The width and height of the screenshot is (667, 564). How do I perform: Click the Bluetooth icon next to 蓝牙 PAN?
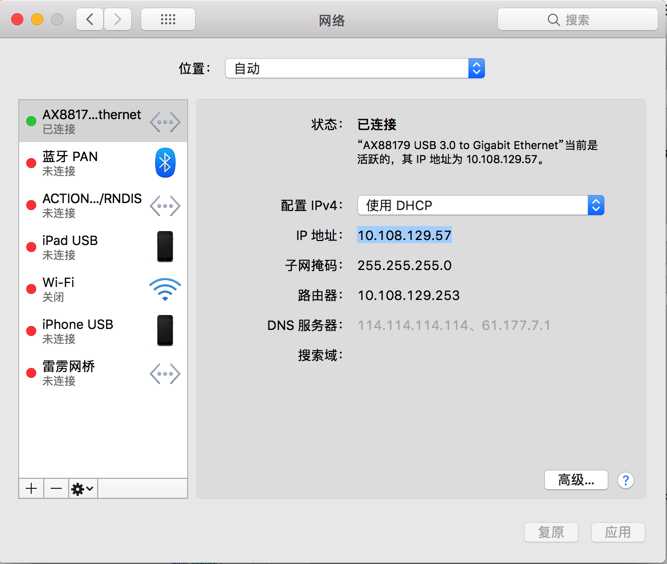point(165,163)
